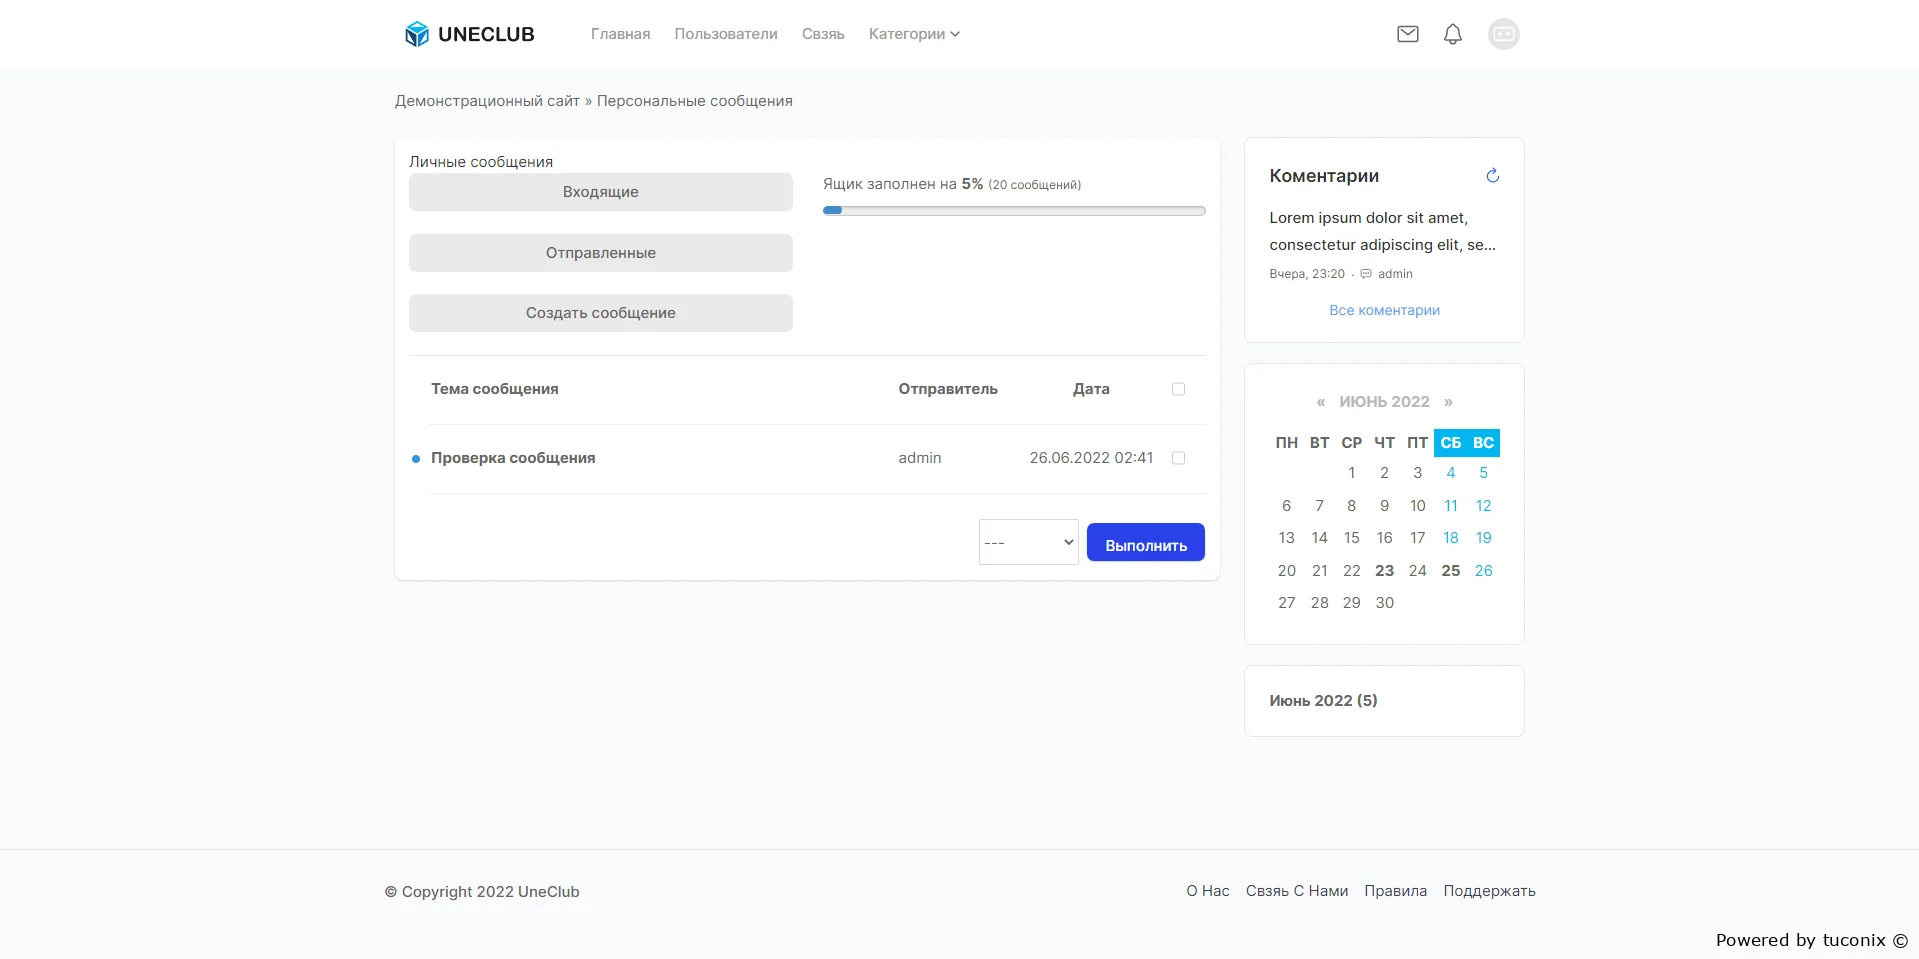Click the Отправитель column header
Viewport: 1919px width, 959px height.
pyautogui.click(x=948, y=389)
